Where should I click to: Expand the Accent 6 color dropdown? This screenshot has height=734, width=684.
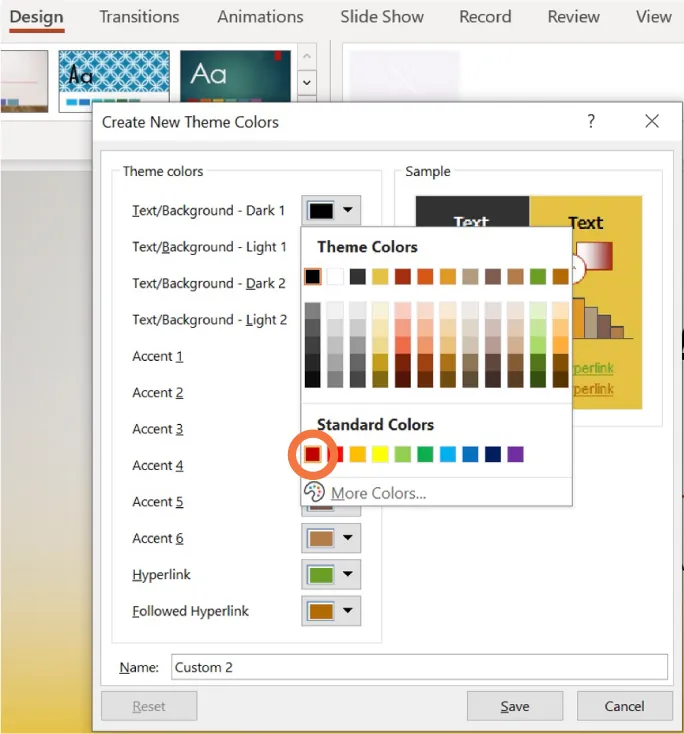click(x=331, y=538)
